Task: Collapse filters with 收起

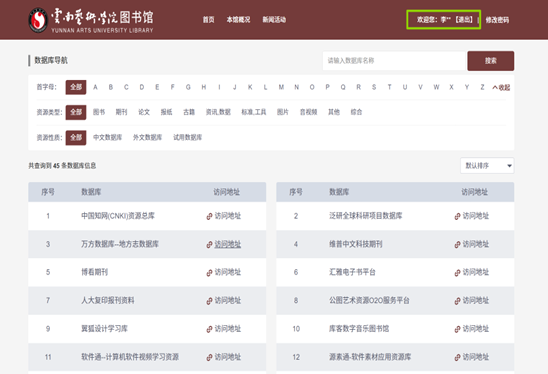Action: [501, 88]
